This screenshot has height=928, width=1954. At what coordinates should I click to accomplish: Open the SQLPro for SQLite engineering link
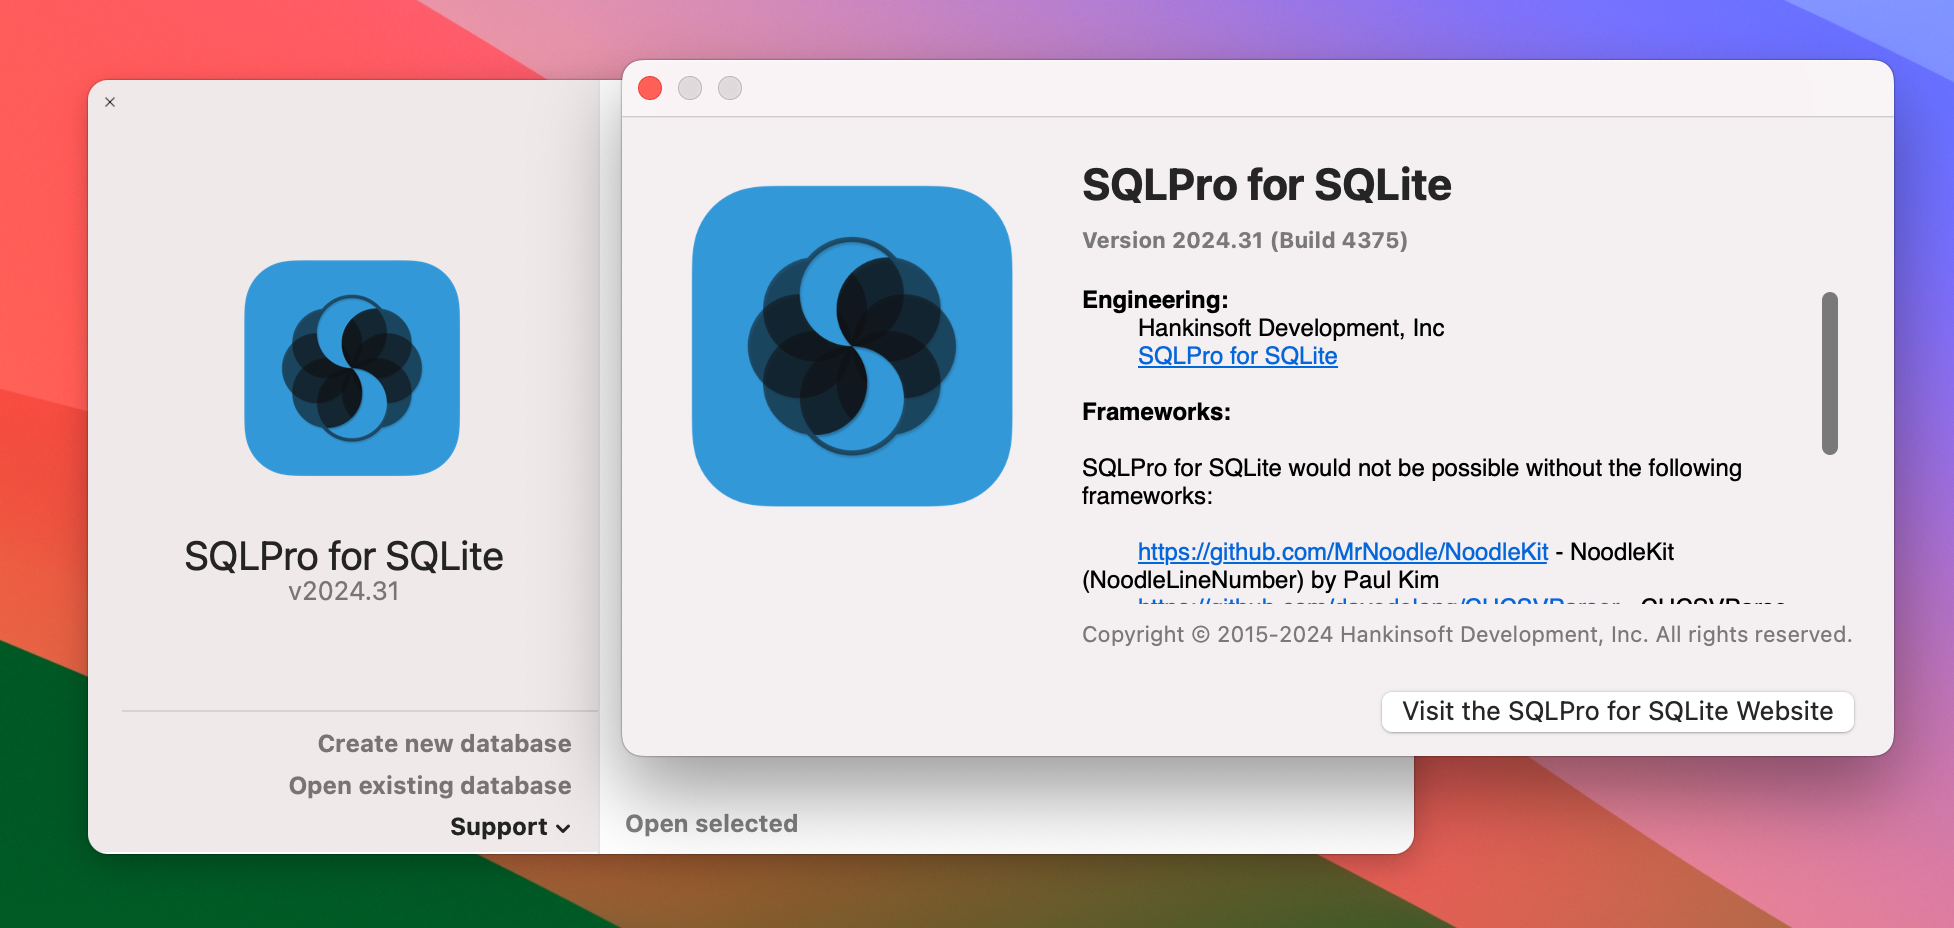click(x=1237, y=356)
